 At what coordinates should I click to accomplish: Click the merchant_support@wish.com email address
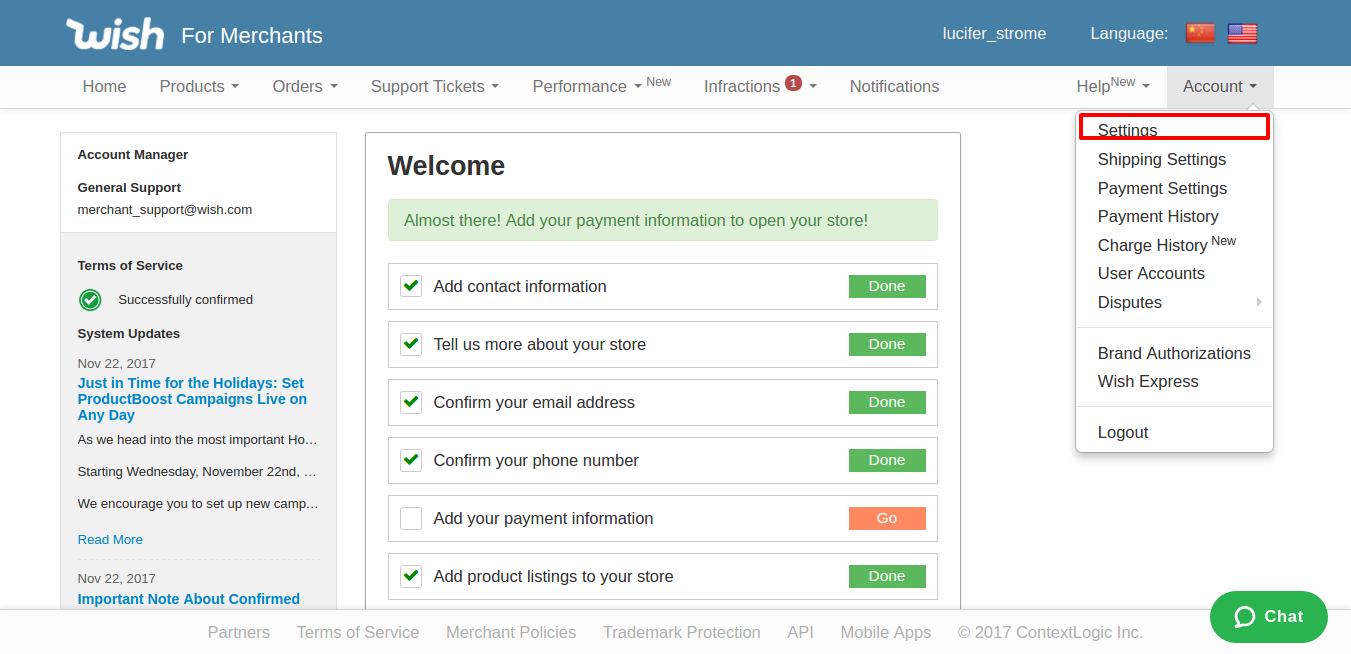[x=165, y=210]
